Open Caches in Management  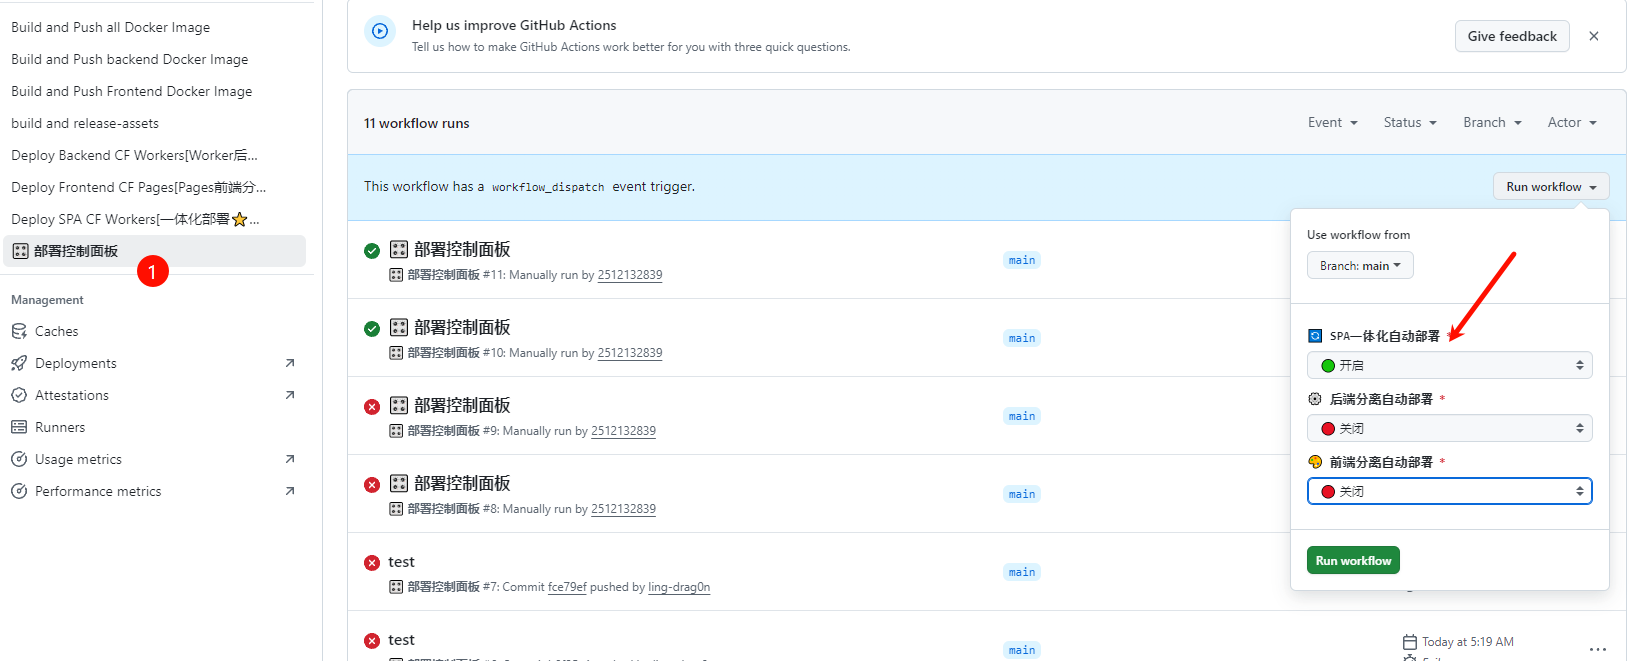[56, 331]
